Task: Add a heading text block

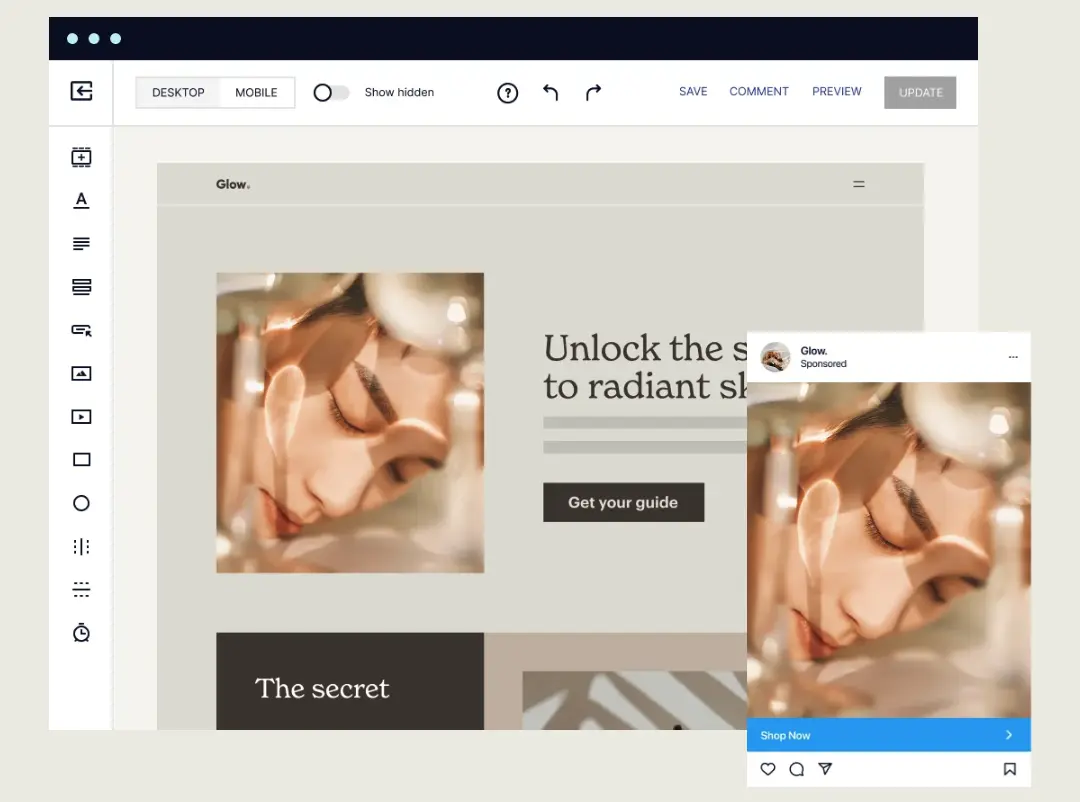Action: click(81, 200)
